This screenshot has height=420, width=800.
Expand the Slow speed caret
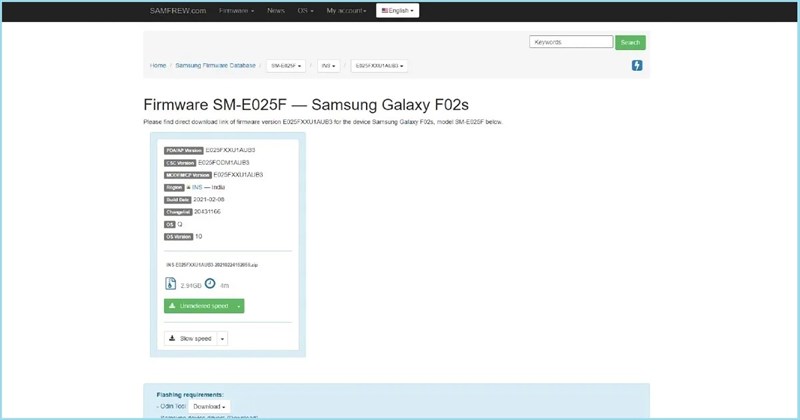tap(222, 338)
